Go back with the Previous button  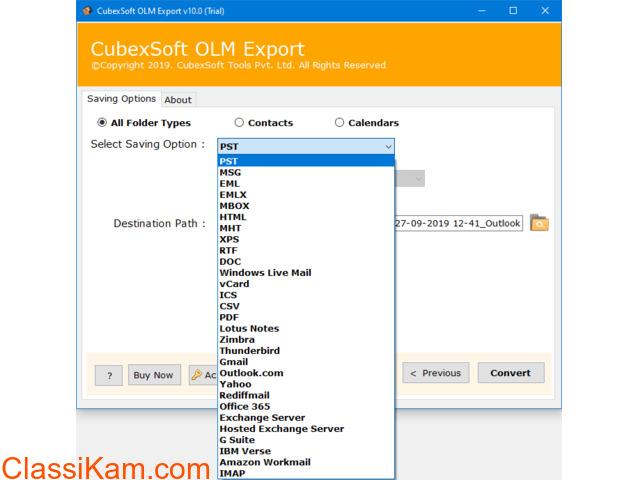[436, 373]
